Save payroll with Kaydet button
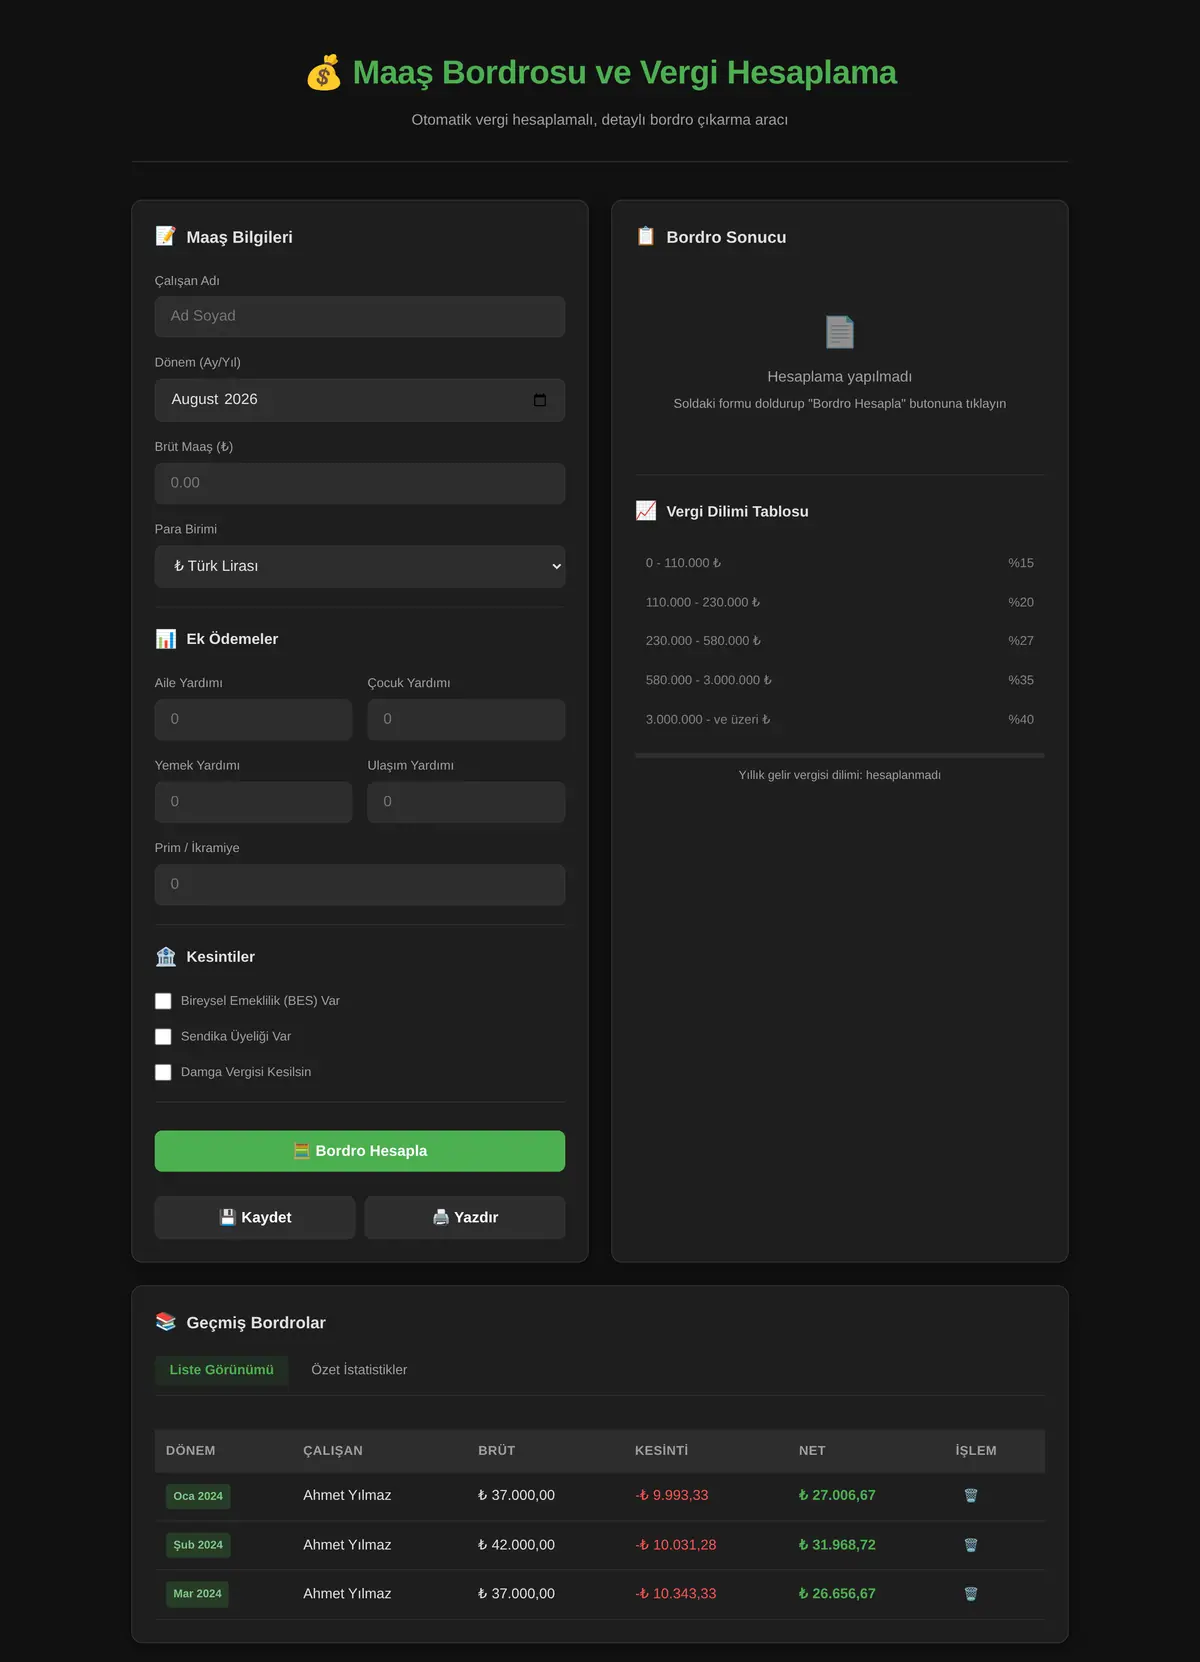 [x=255, y=1217]
